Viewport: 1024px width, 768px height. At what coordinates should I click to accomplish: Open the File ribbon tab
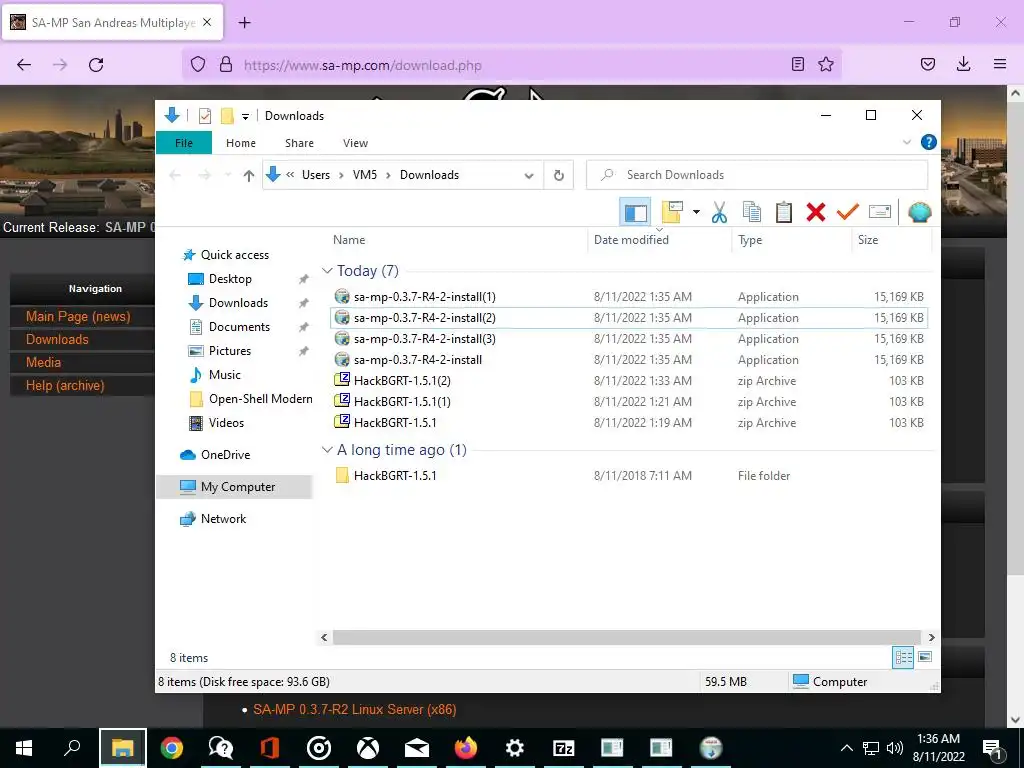(184, 143)
